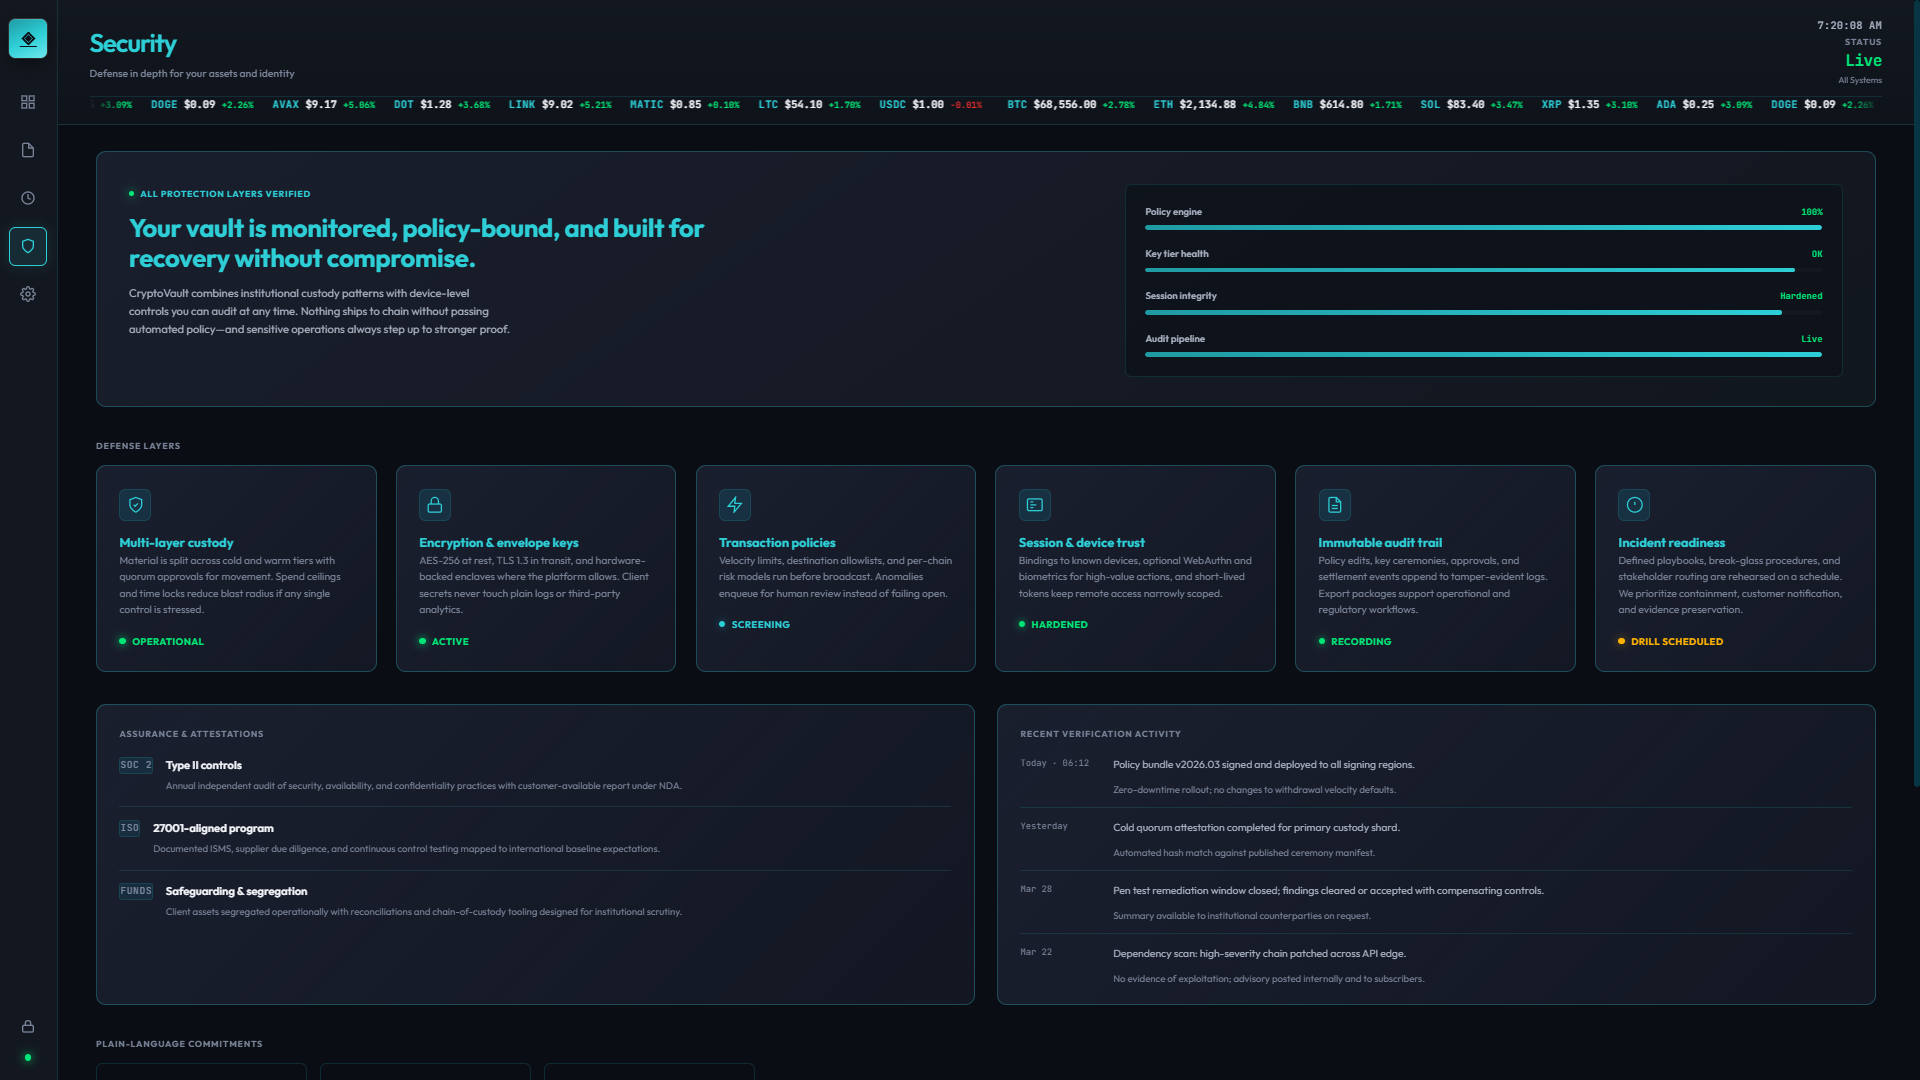
Task: Click the CryptoVault logo icon
Action: click(28, 39)
